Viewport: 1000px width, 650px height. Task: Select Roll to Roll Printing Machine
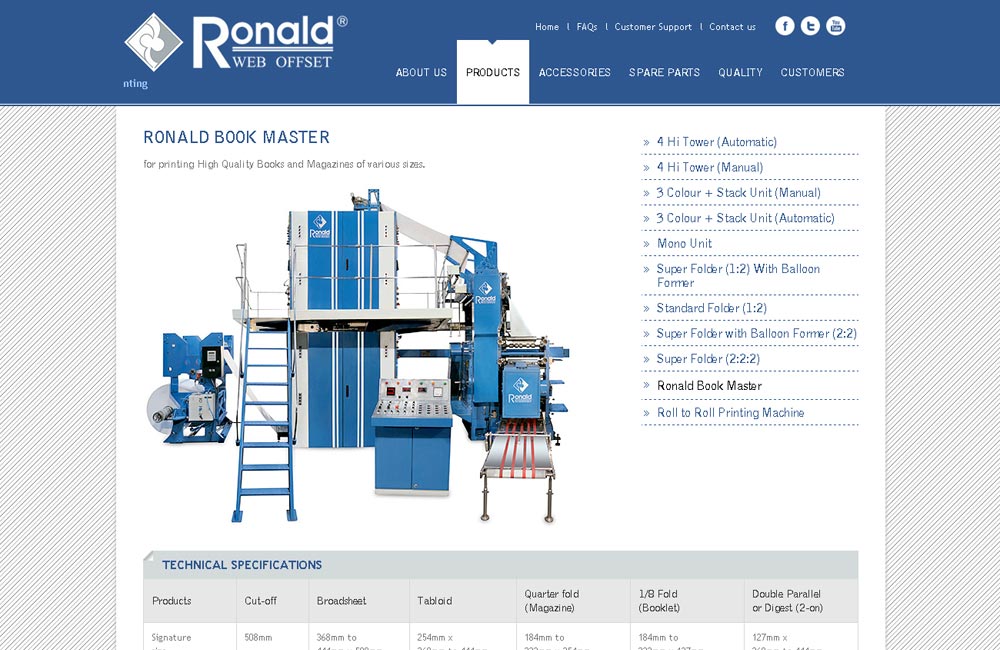click(730, 413)
